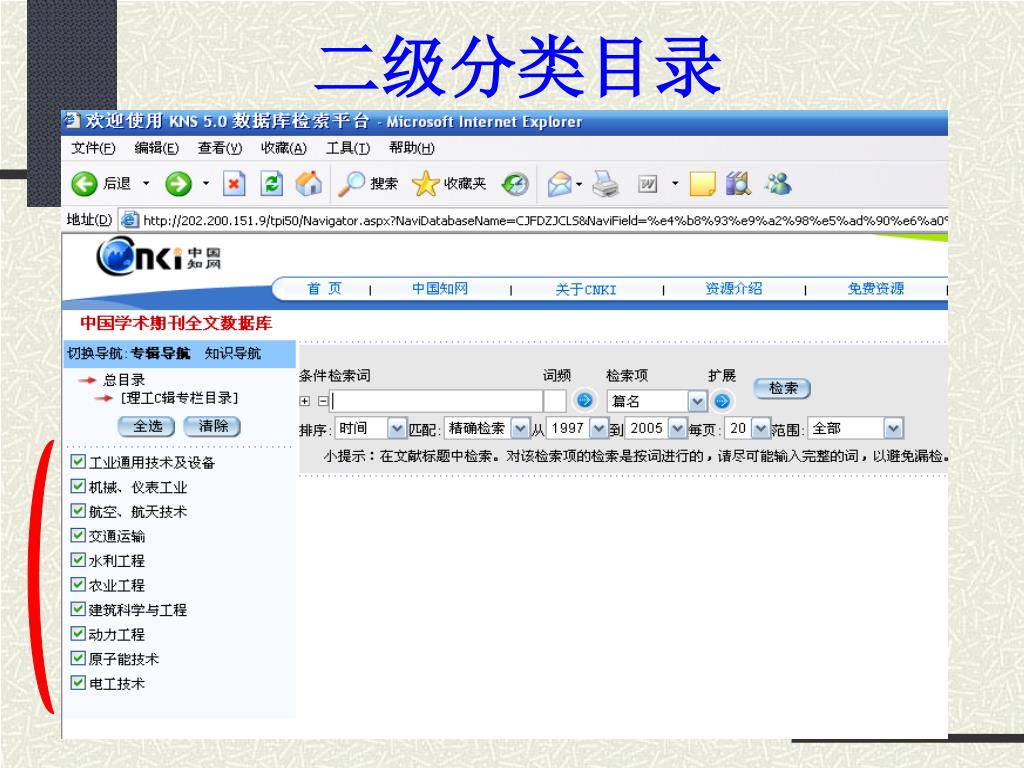Viewport: 1024px width, 768px height.
Task: Open browsing History clock icon
Action: 515,184
